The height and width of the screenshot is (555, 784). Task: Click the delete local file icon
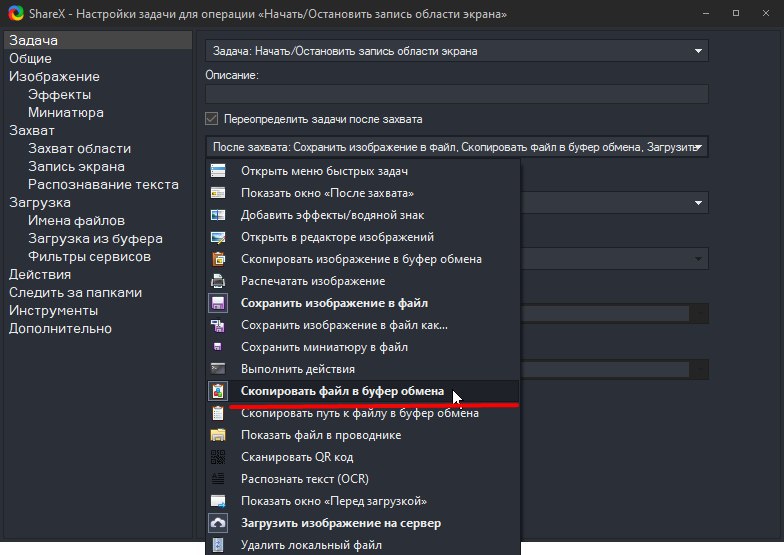coord(218,544)
